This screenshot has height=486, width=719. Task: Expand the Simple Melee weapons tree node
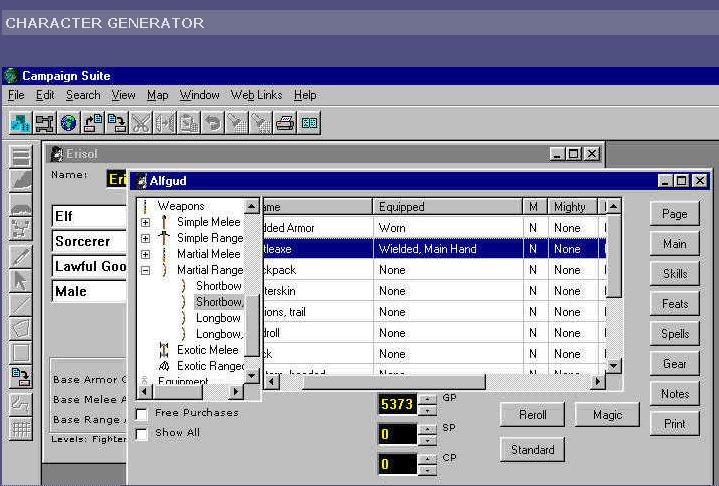[145, 222]
